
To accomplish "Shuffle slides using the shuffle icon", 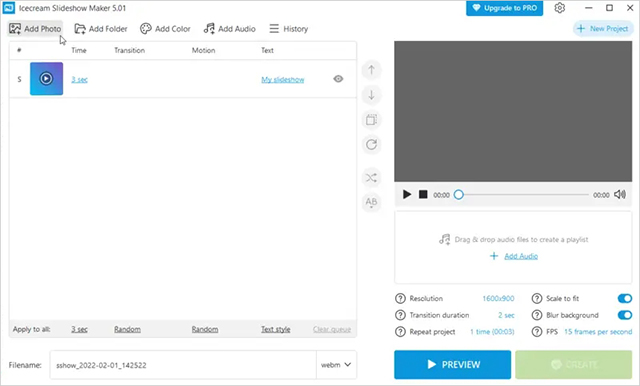I will pos(371,178).
